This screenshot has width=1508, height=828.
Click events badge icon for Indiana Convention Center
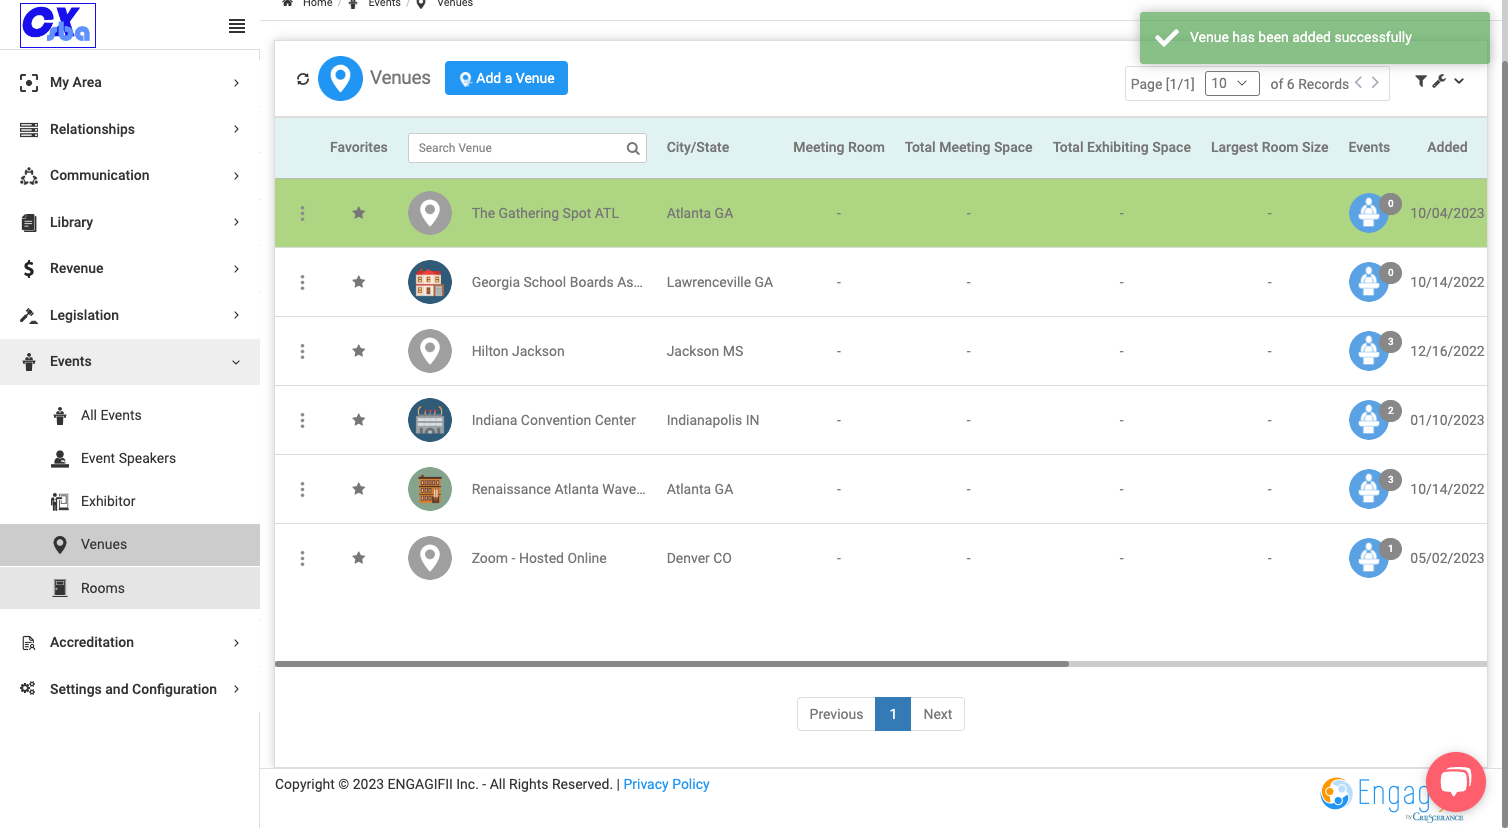[x=1369, y=420]
